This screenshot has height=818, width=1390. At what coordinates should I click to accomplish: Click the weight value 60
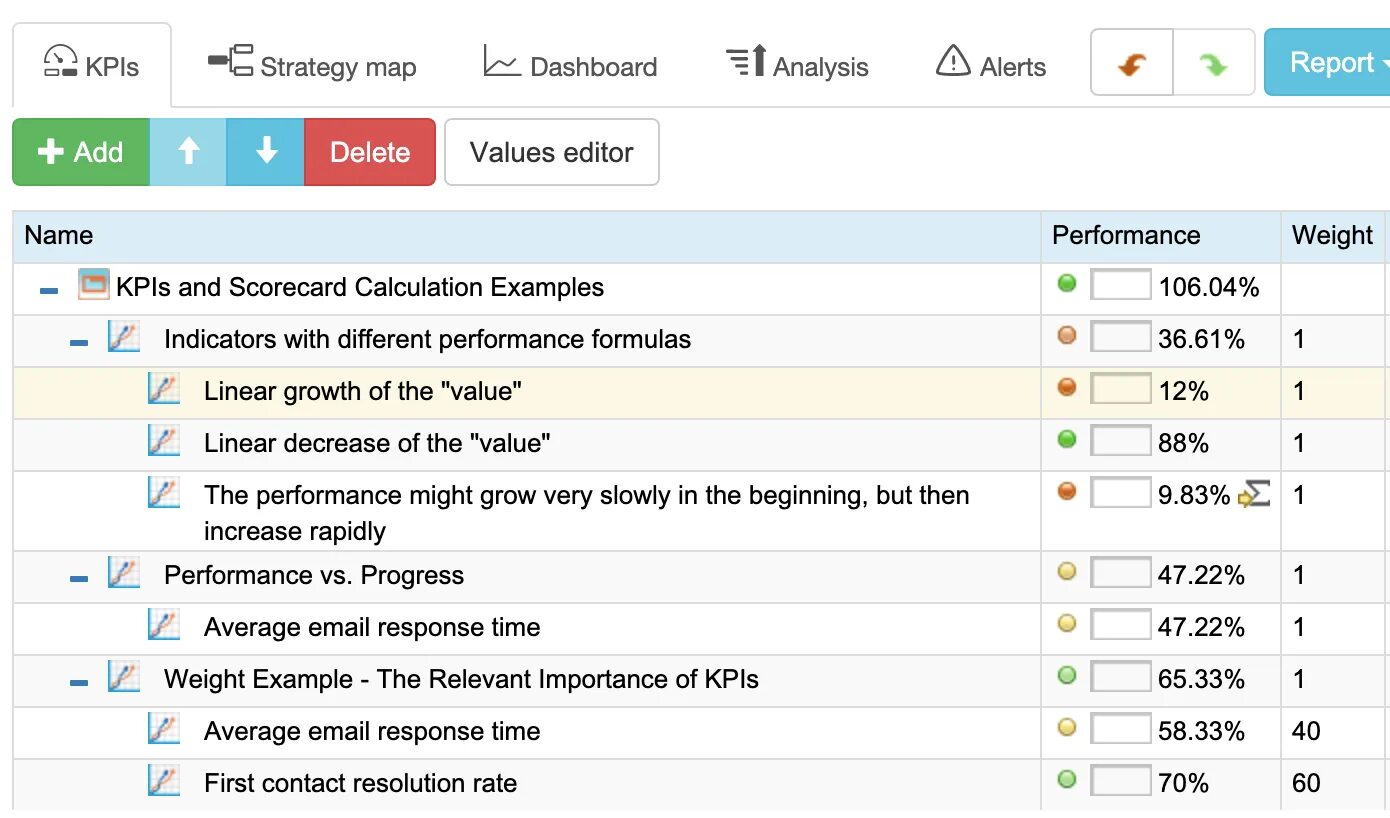coord(1306,784)
